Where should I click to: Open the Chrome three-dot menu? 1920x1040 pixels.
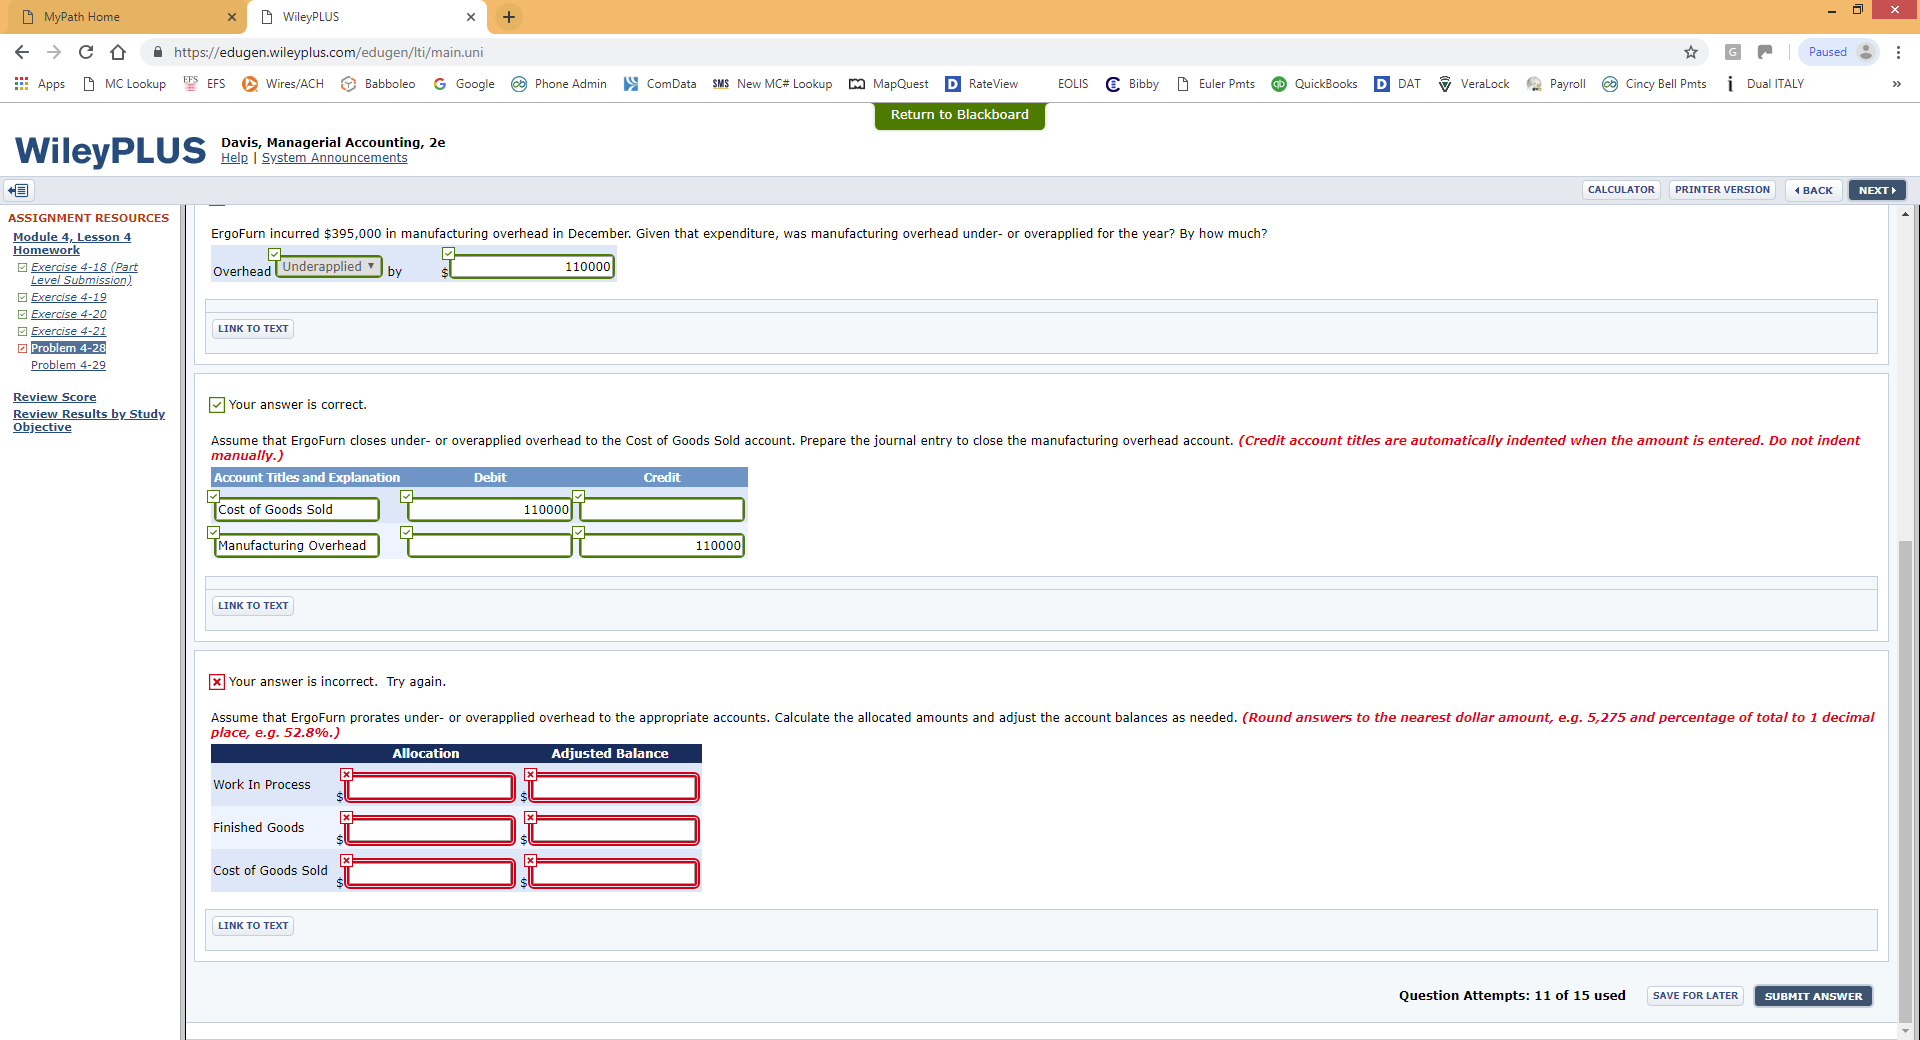1898,52
